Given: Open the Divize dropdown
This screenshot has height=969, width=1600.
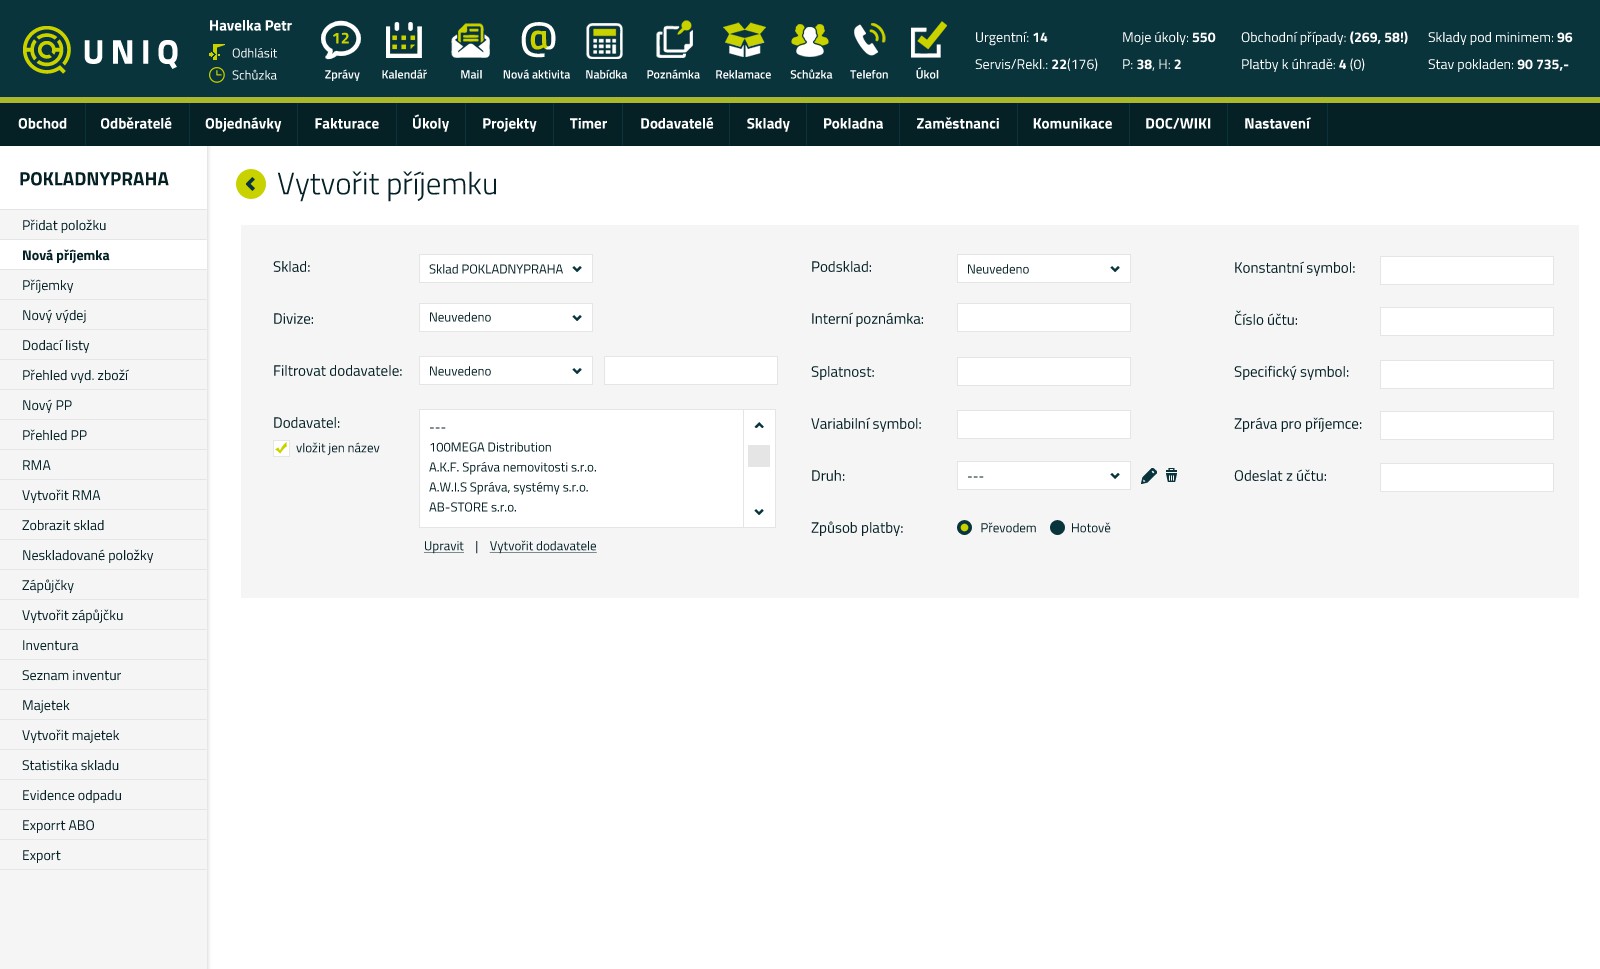Looking at the screenshot, I should coord(505,317).
